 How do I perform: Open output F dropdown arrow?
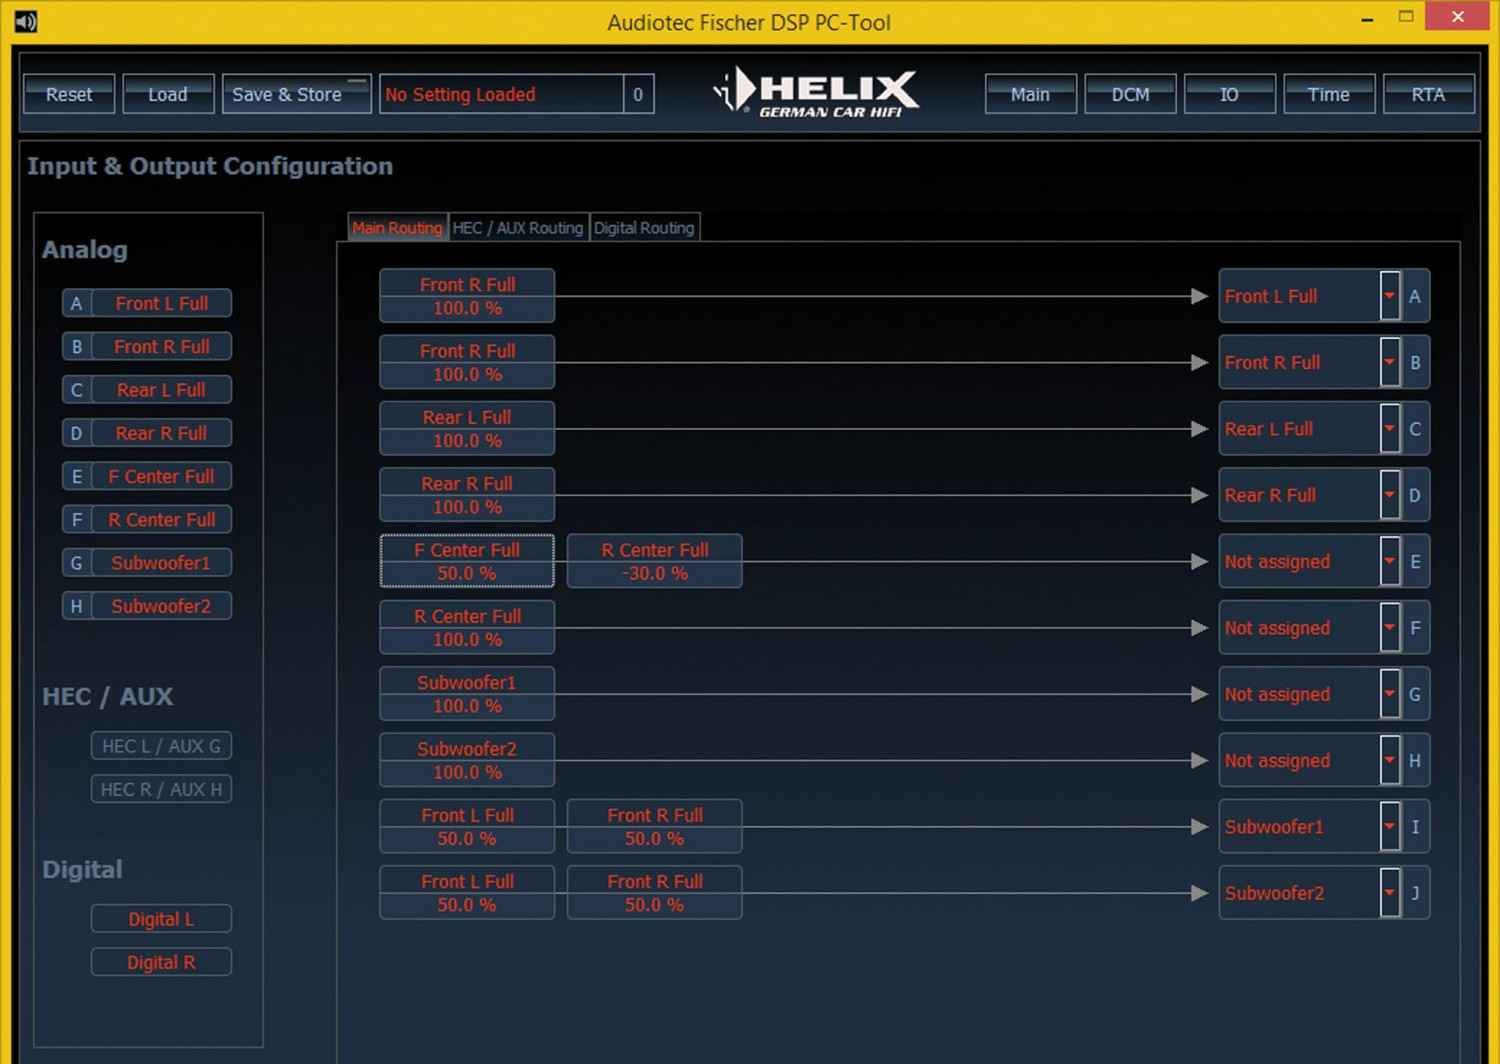[x=1389, y=628]
